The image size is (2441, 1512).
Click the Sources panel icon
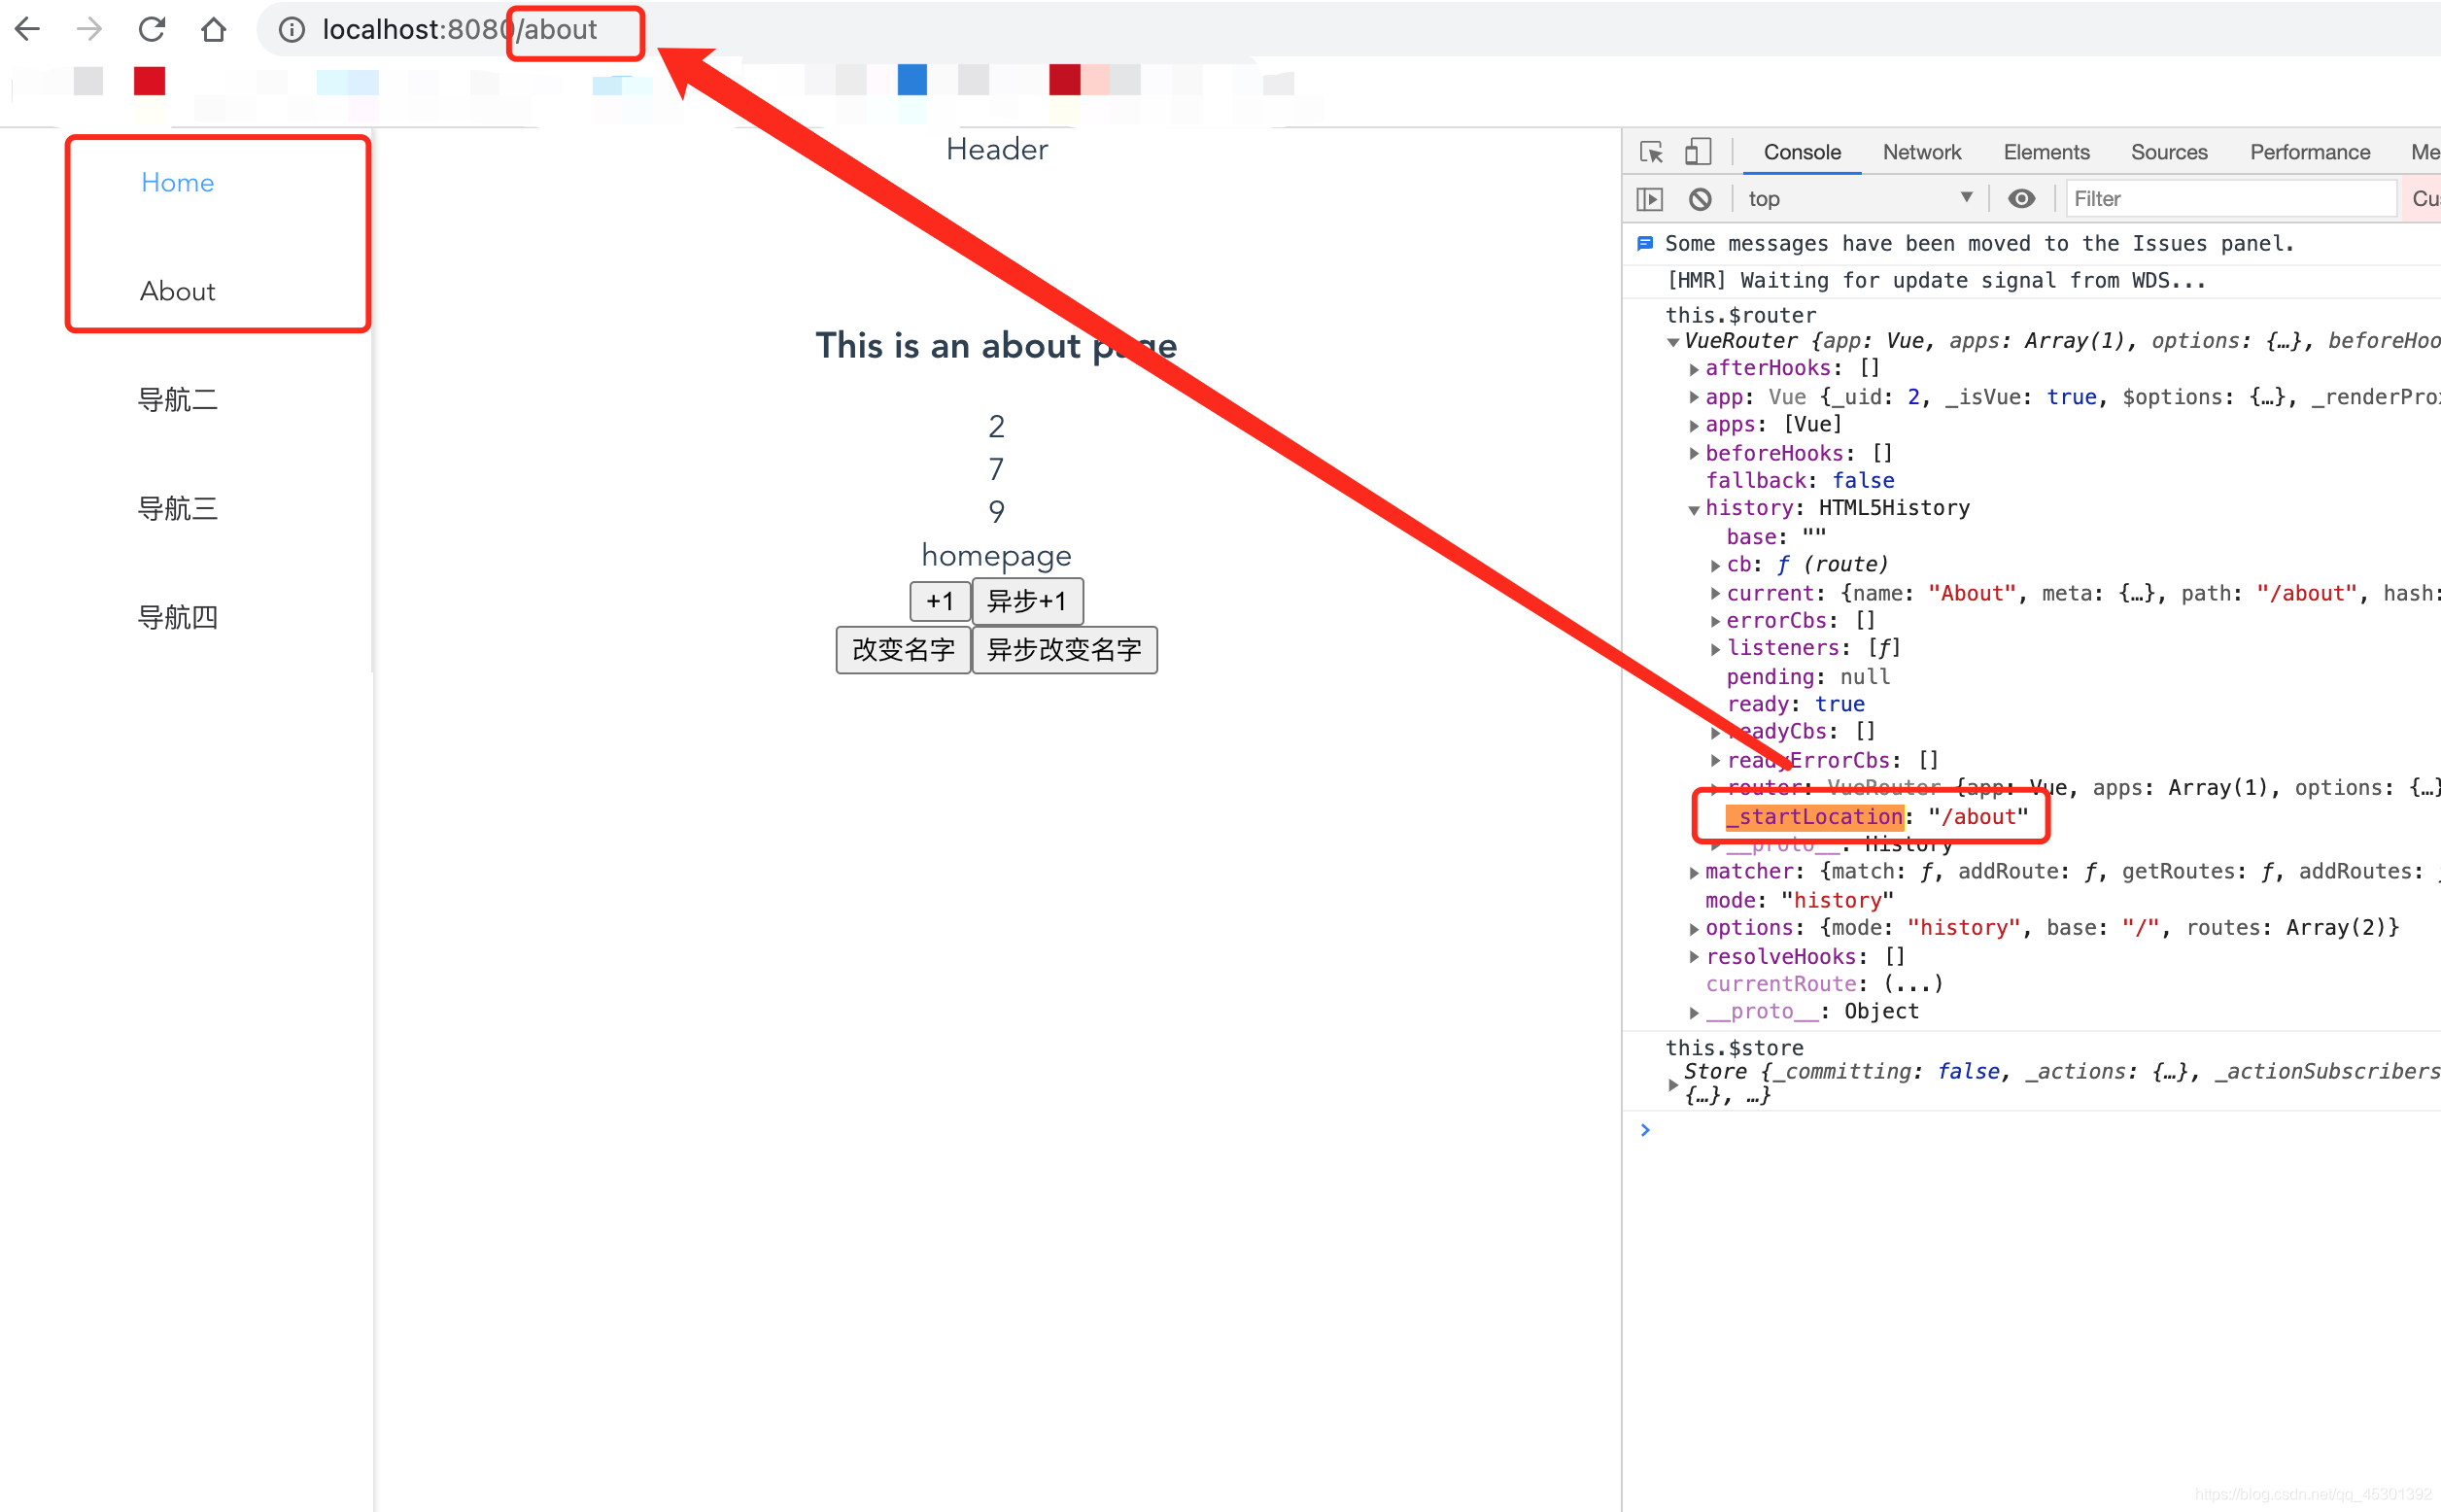tap(2167, 150)
